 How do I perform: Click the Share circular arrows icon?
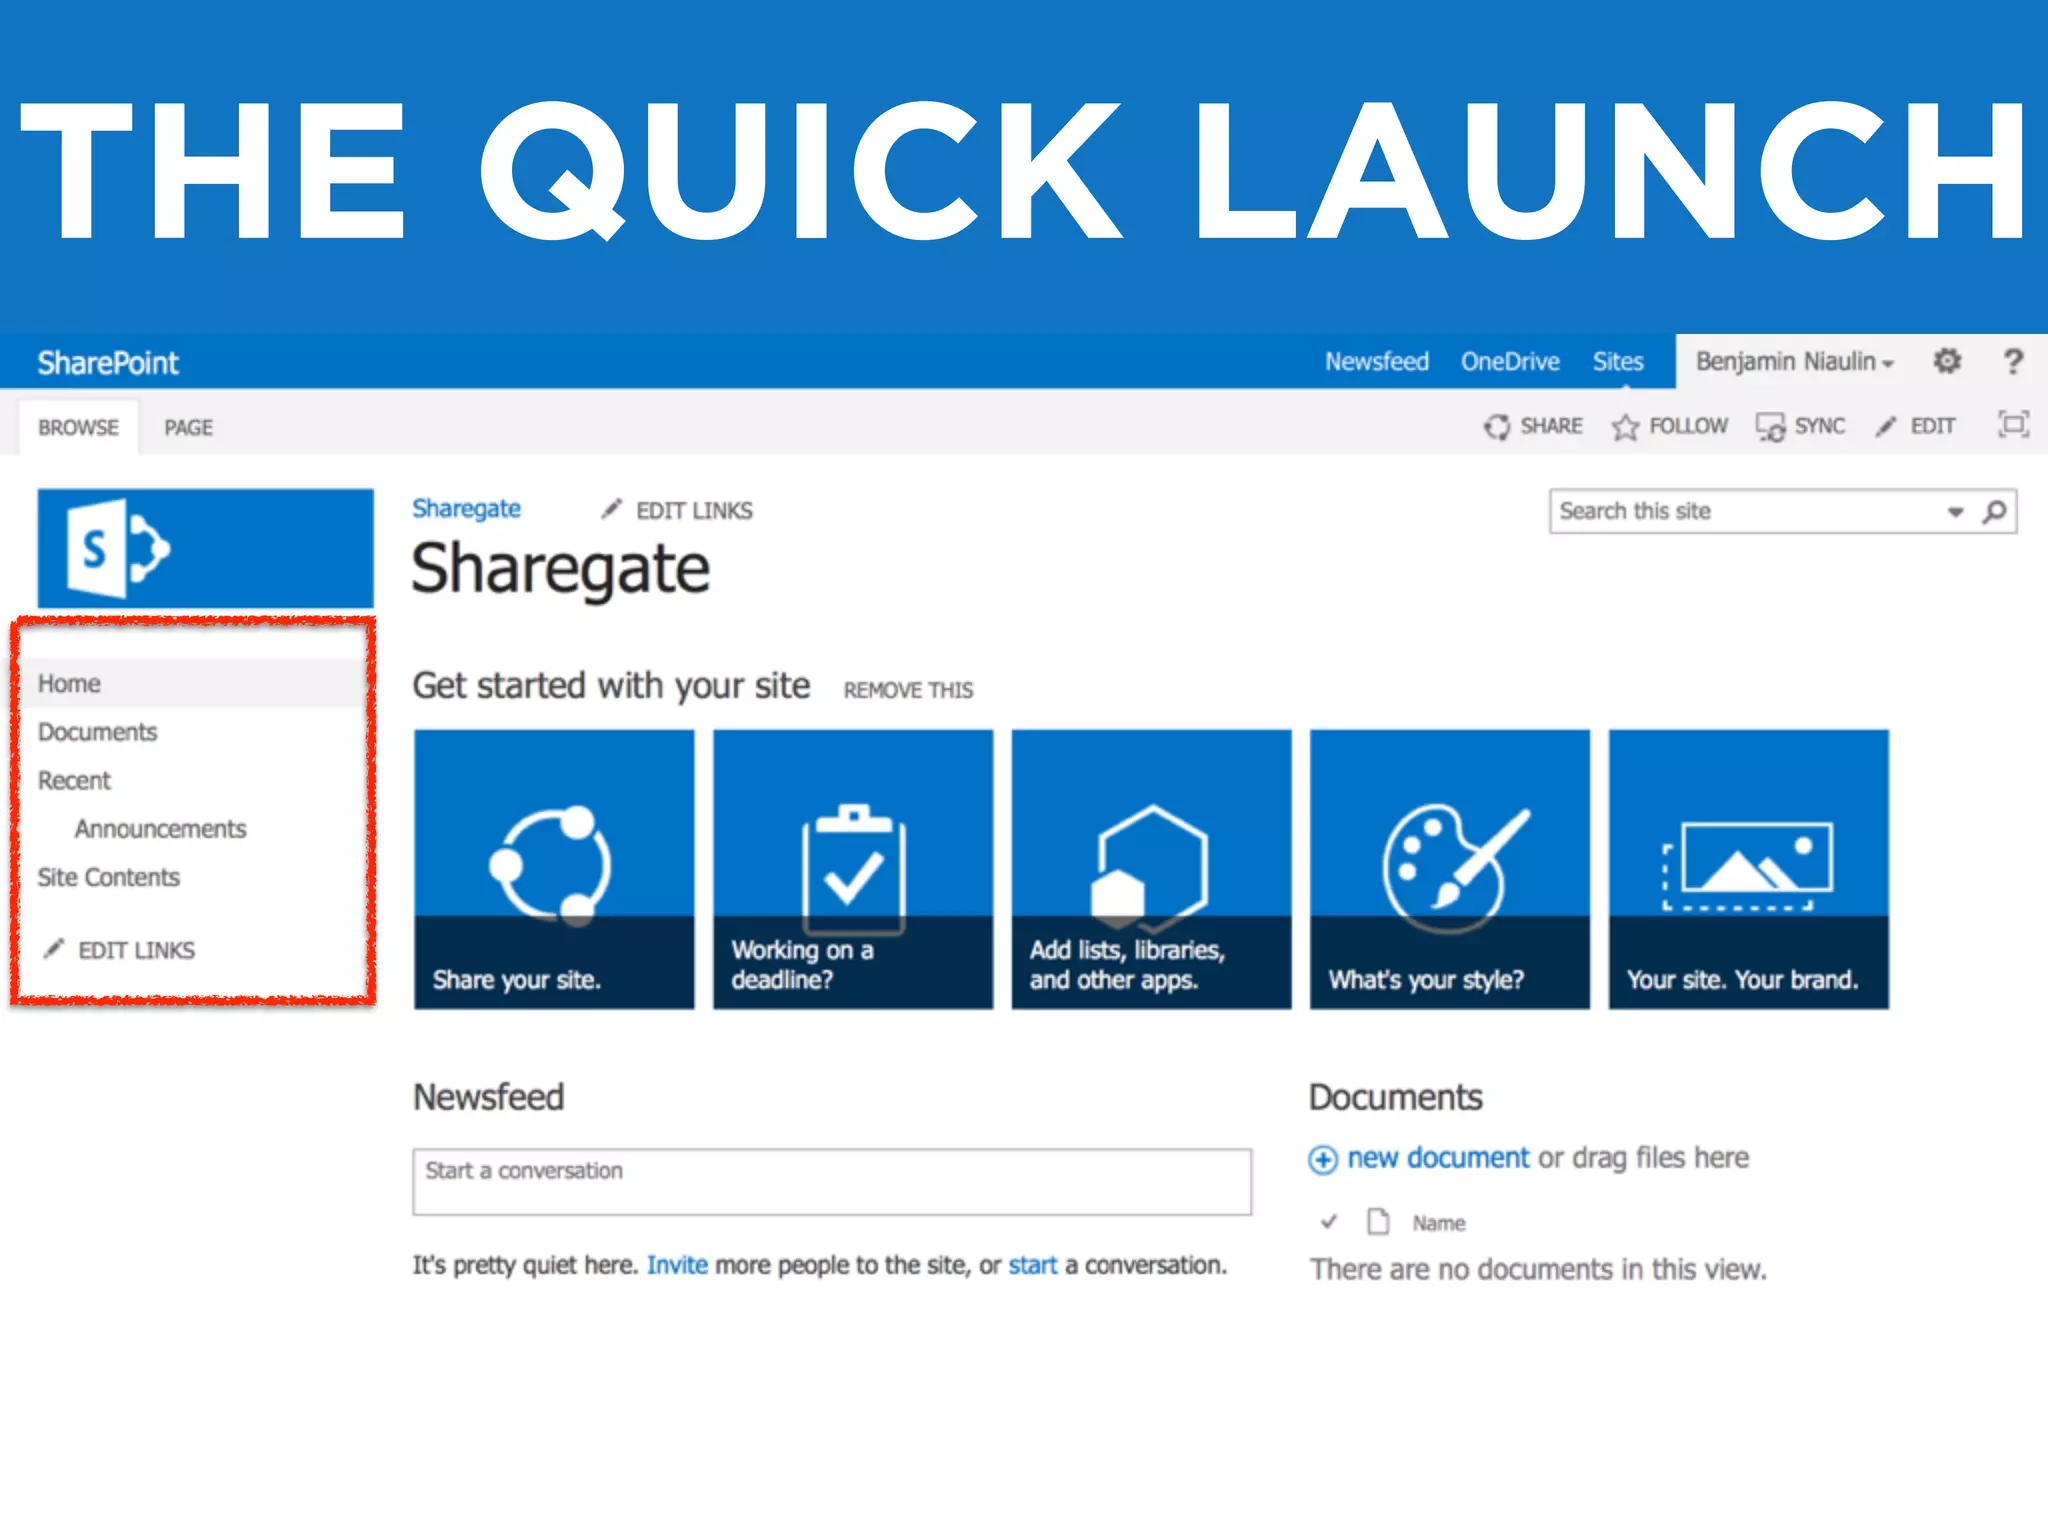point(1497,427)
